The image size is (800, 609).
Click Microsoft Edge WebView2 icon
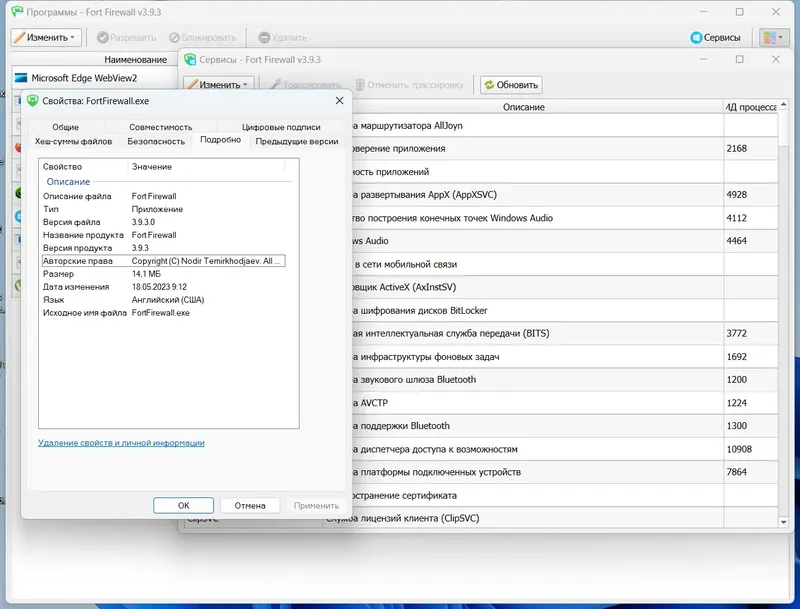(x=20, y=78)
